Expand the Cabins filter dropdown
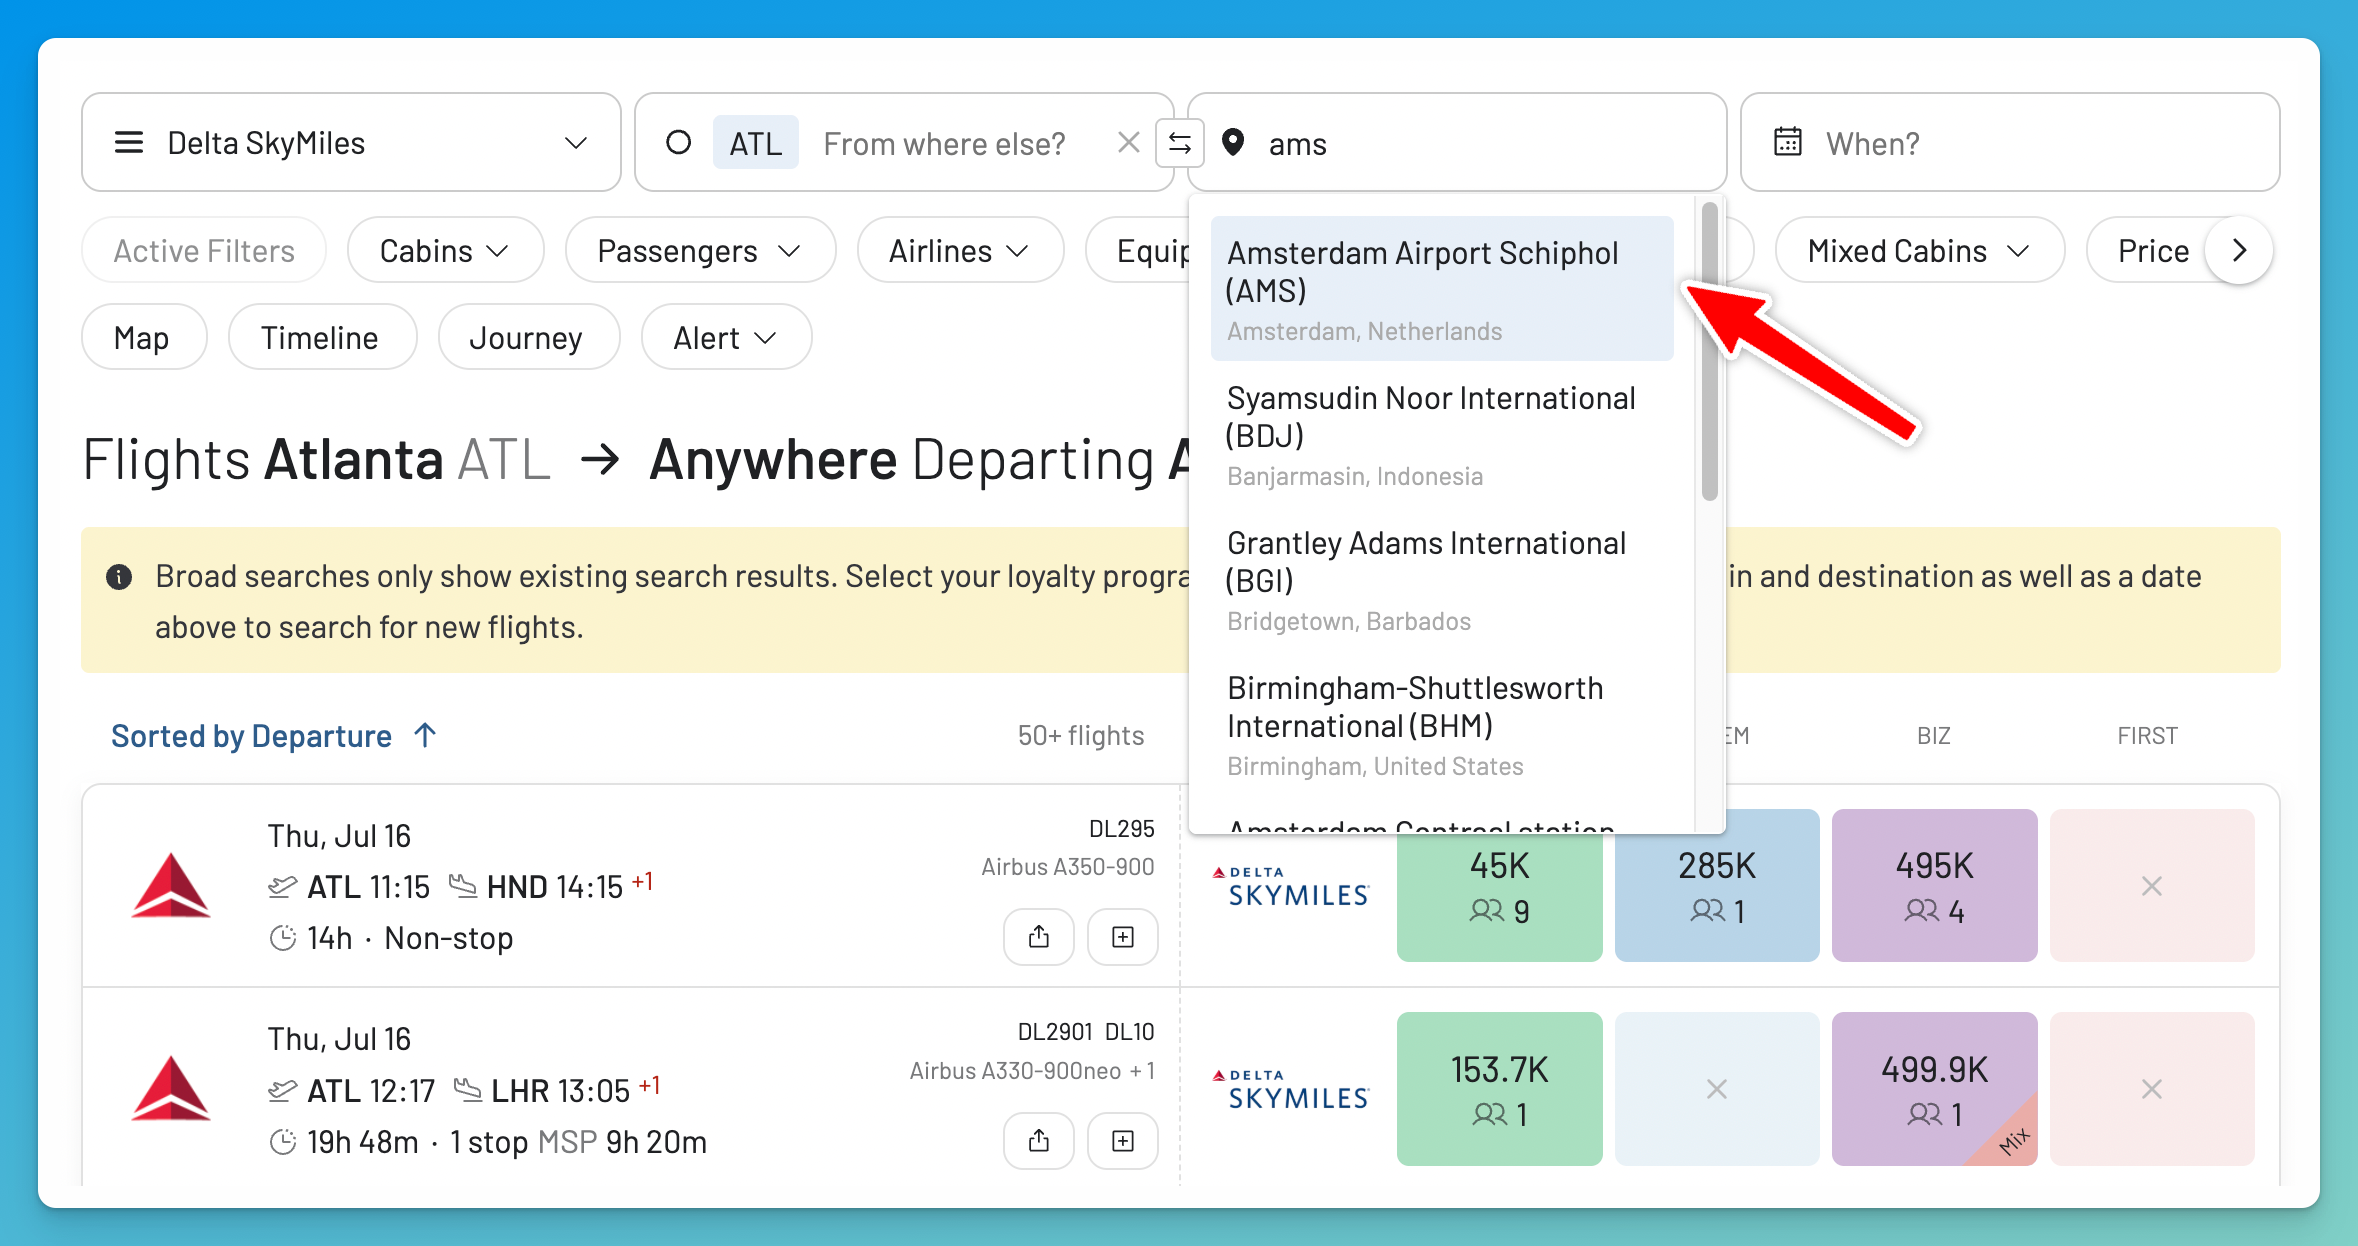This screenshot has width=2358, height=1246. (445, 250)
